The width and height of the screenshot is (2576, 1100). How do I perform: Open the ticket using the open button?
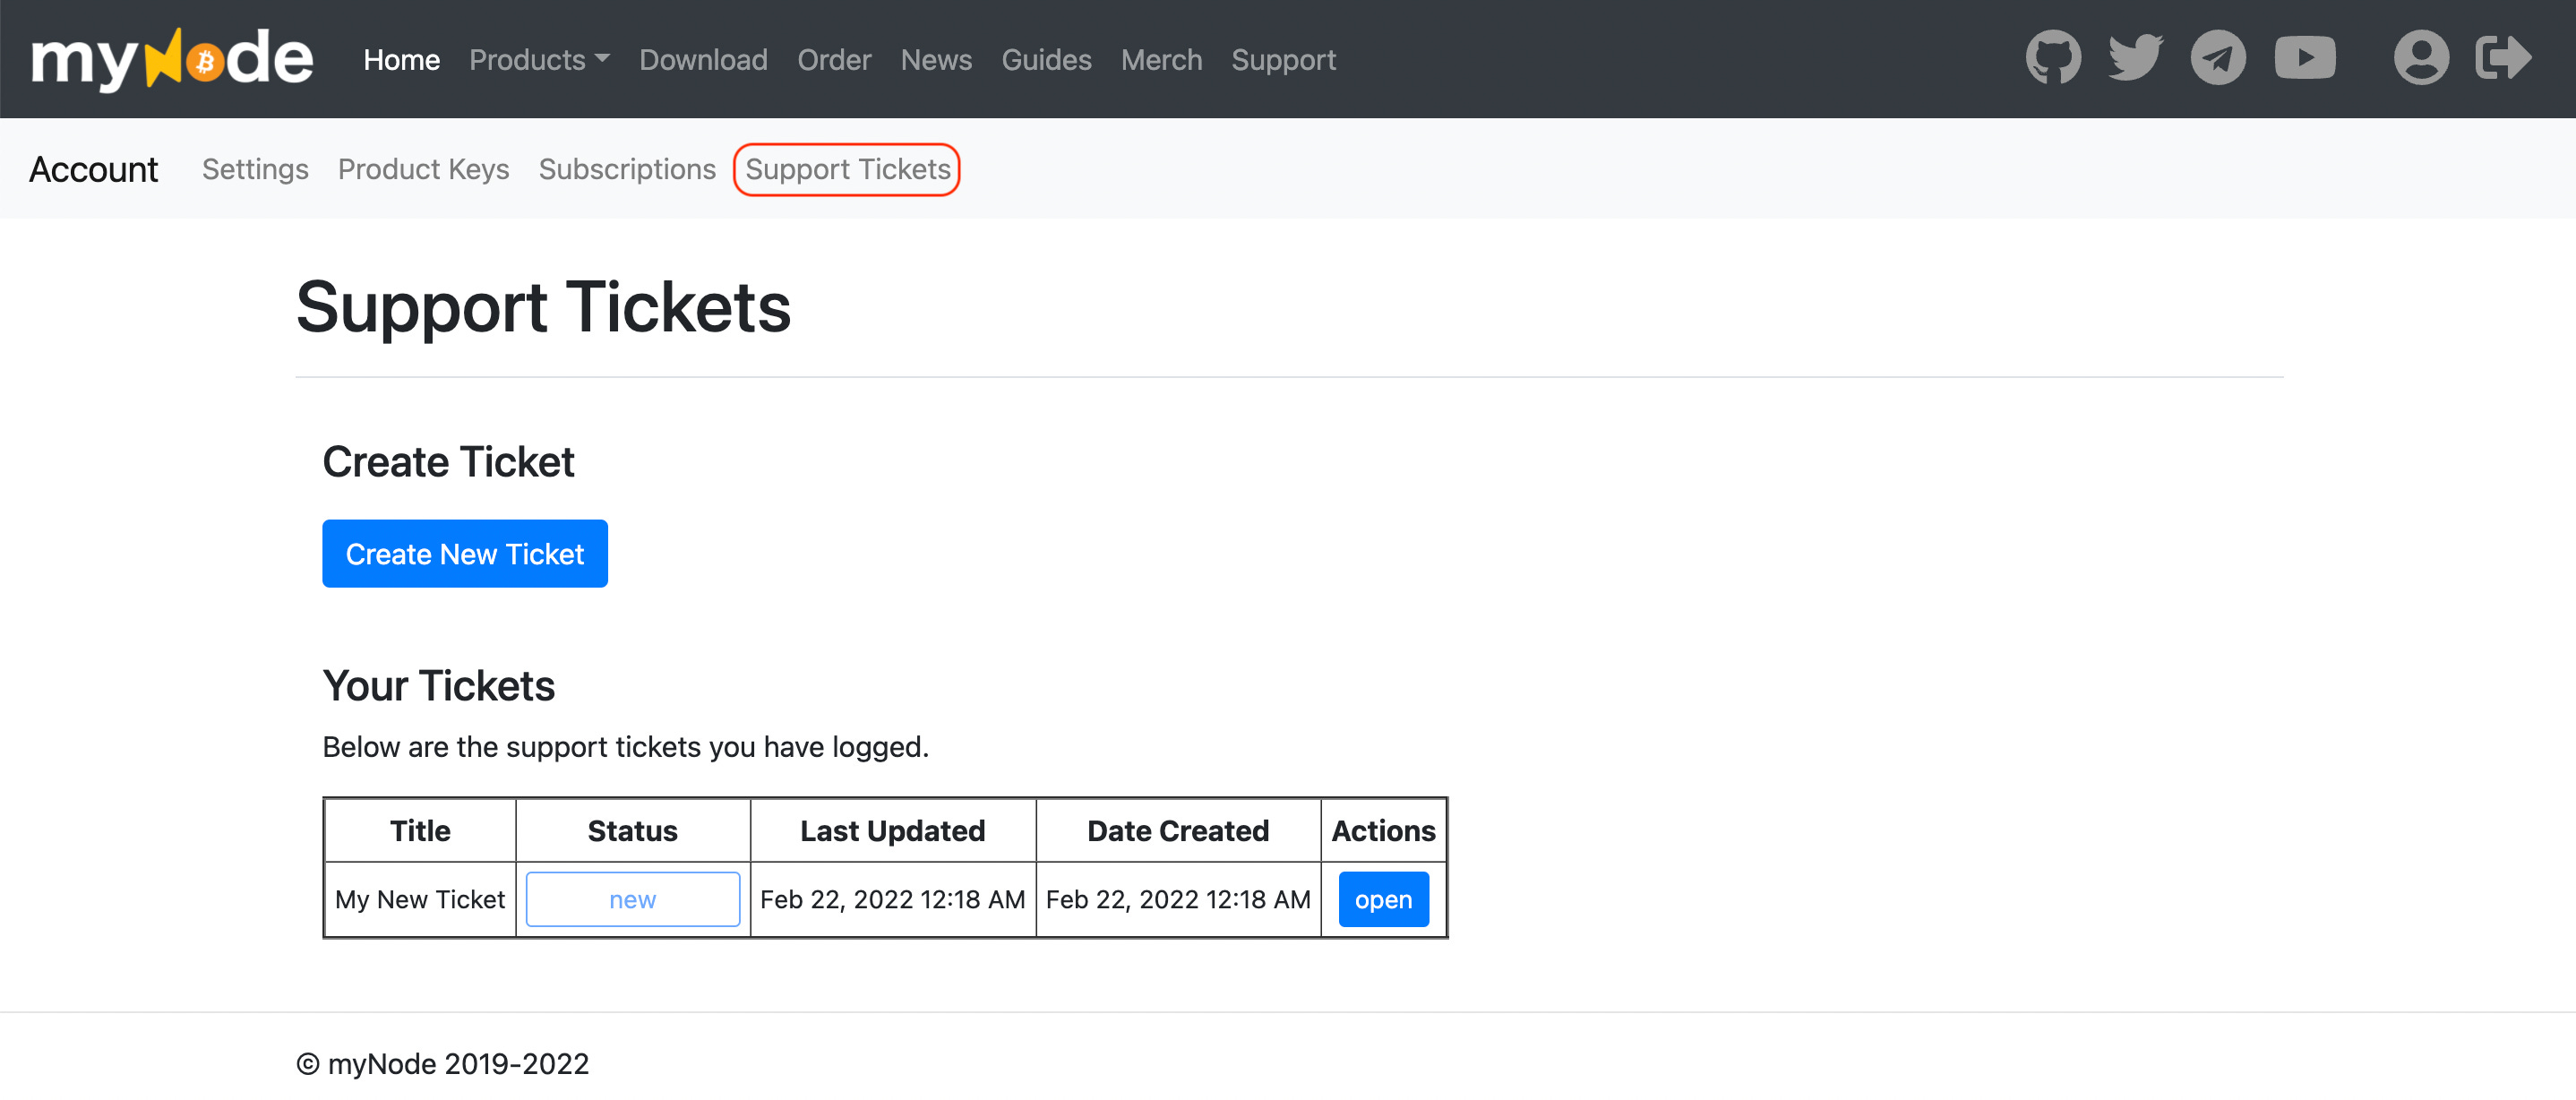click(x=1383, y=899)
